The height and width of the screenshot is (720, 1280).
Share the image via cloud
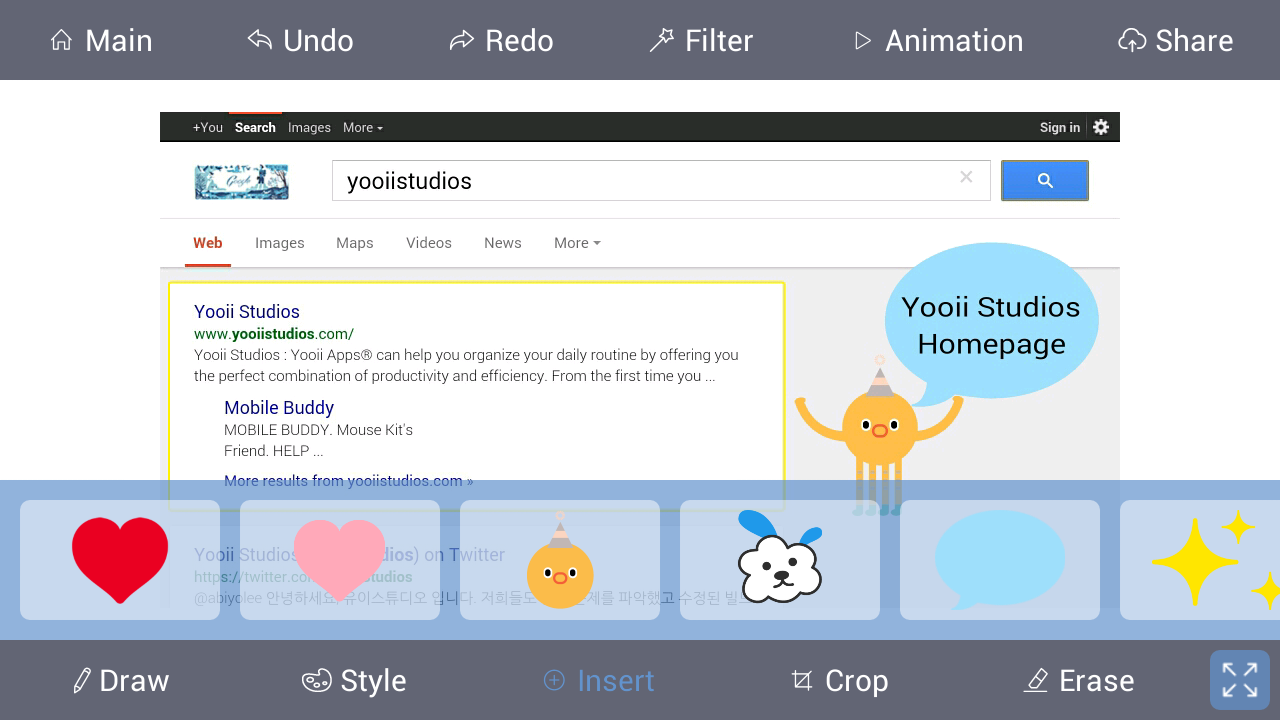[1175, 40]
